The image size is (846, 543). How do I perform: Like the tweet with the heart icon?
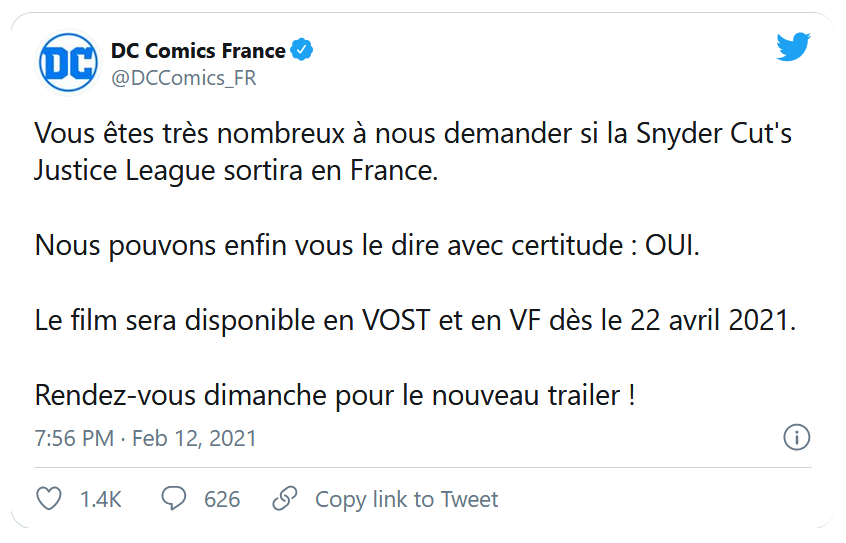pyautogui.click(x=49, y=499)
